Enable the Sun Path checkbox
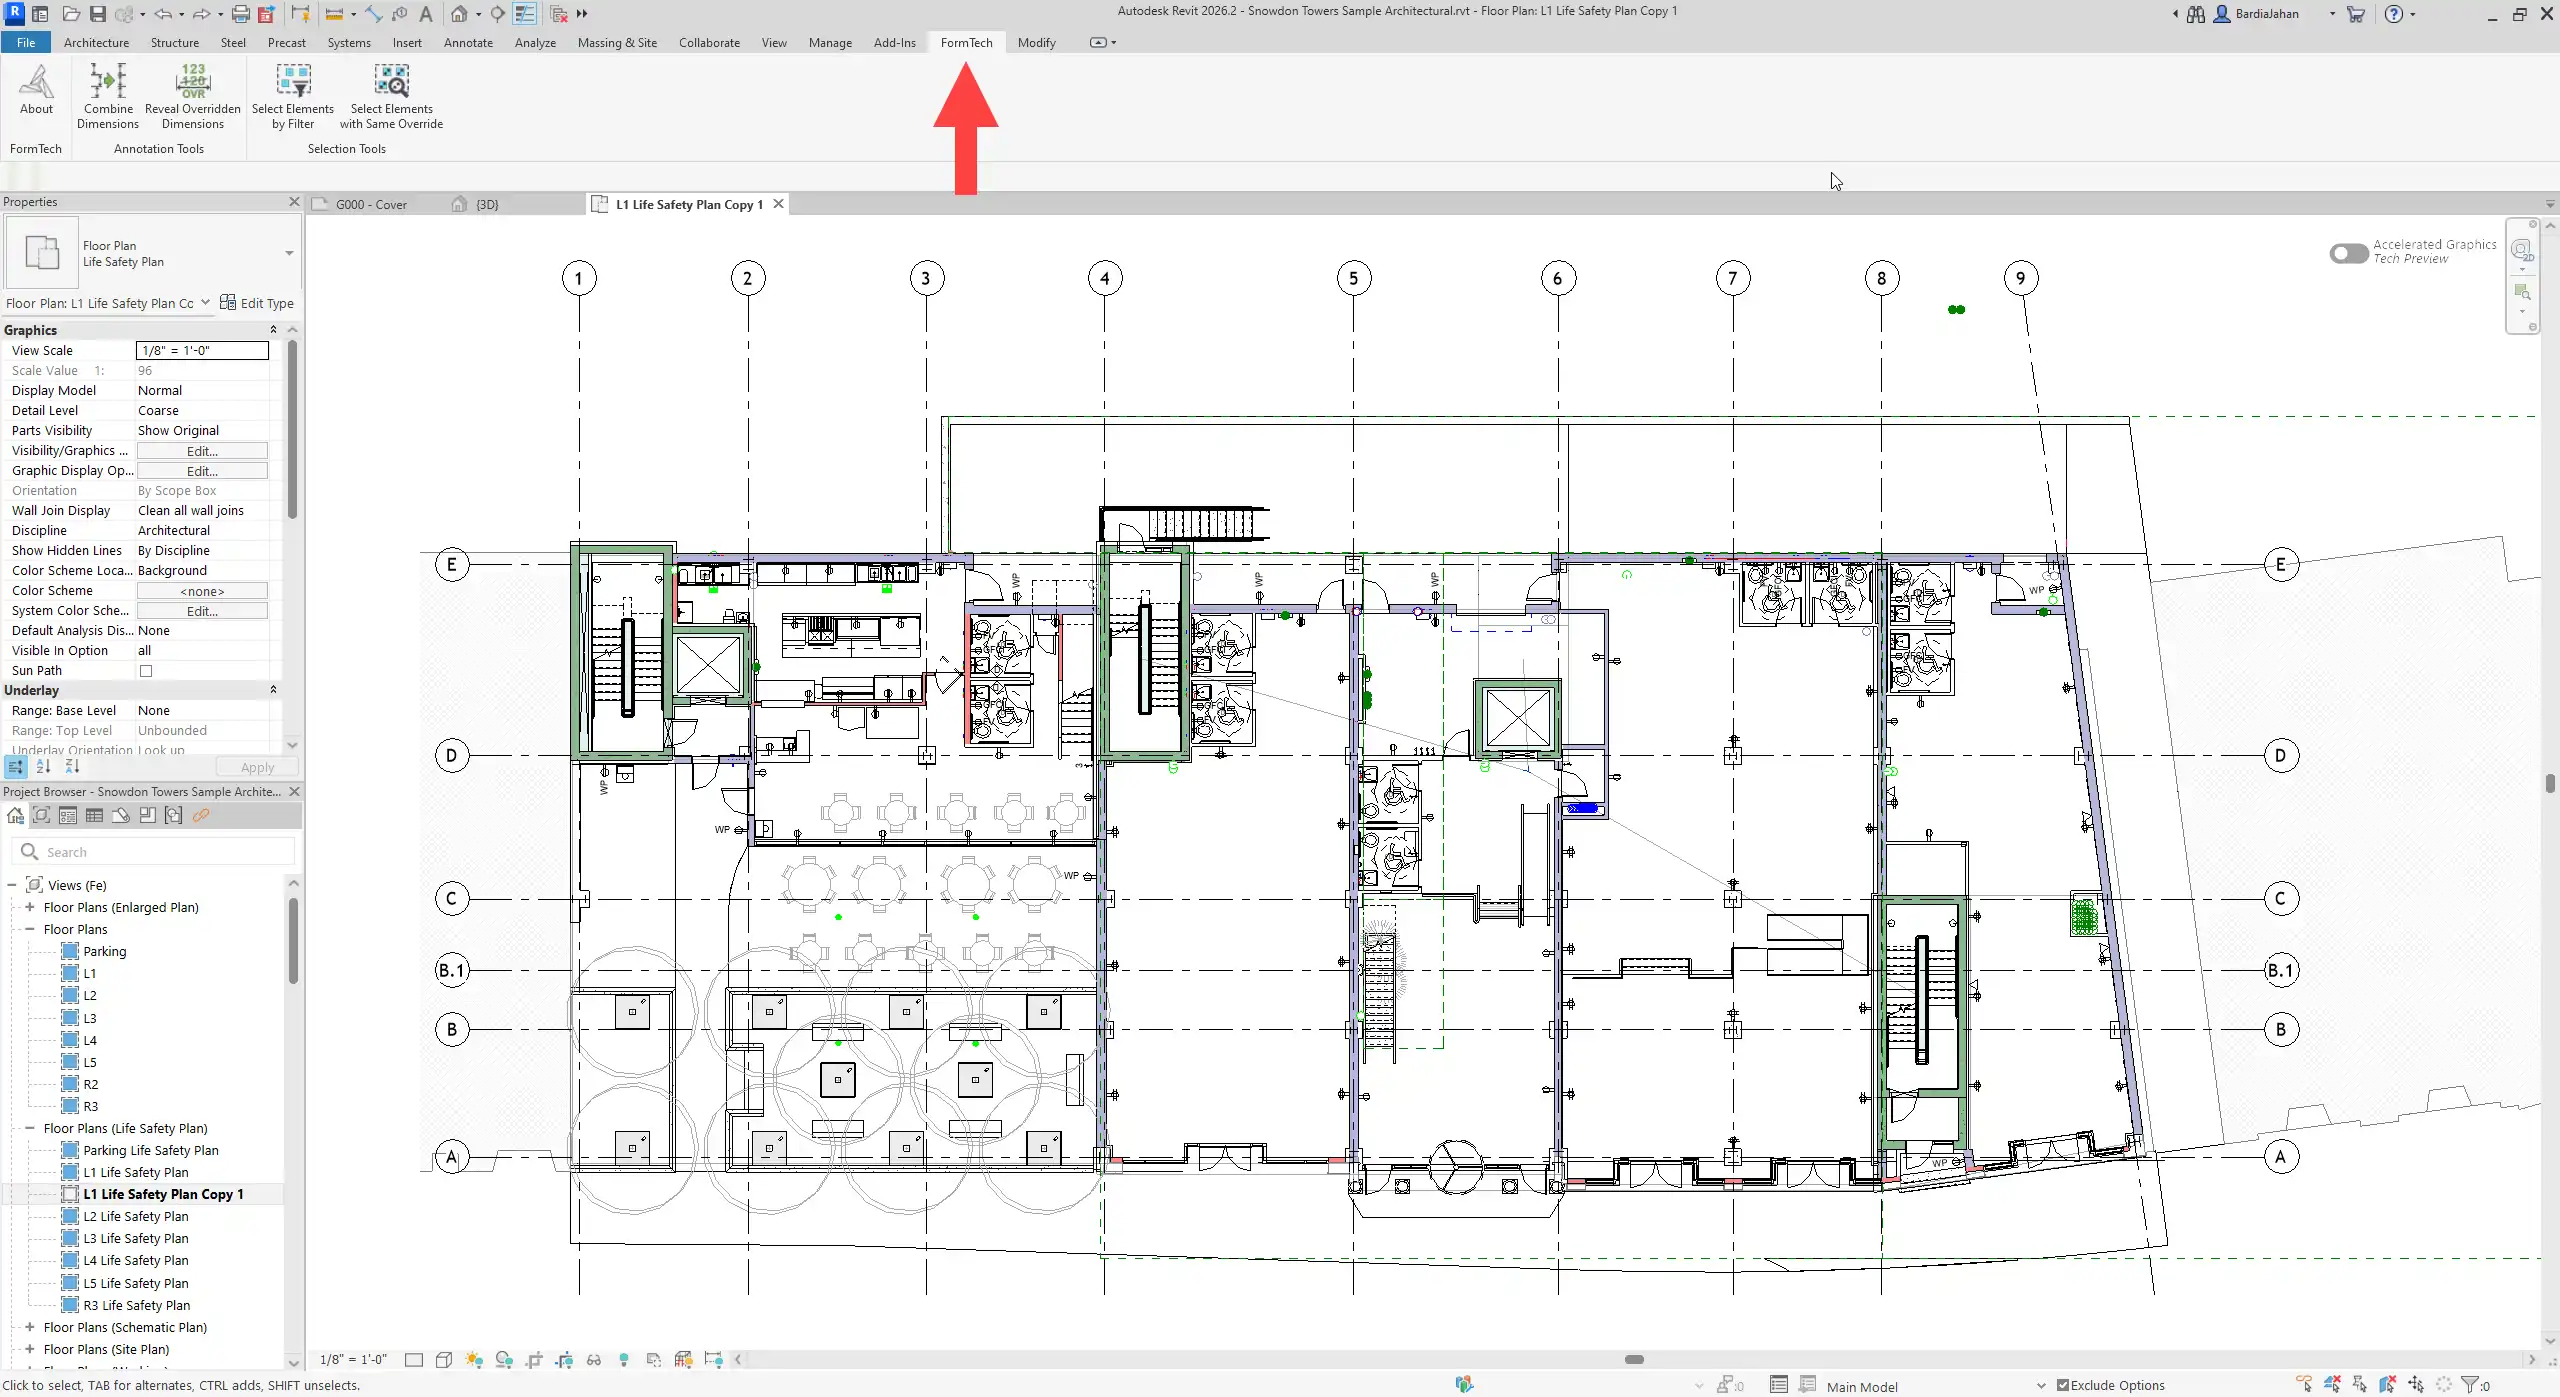 (146, 671)
